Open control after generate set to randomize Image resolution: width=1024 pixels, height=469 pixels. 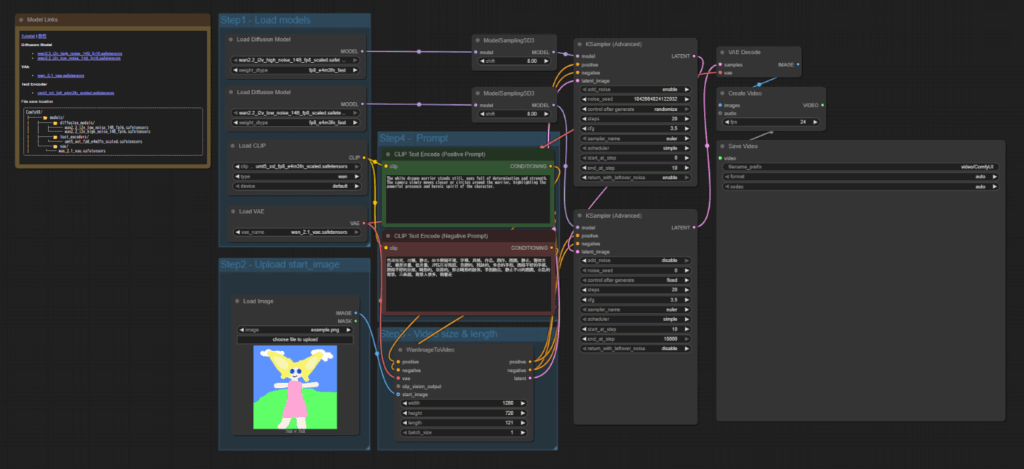click(x=635, y=108)
